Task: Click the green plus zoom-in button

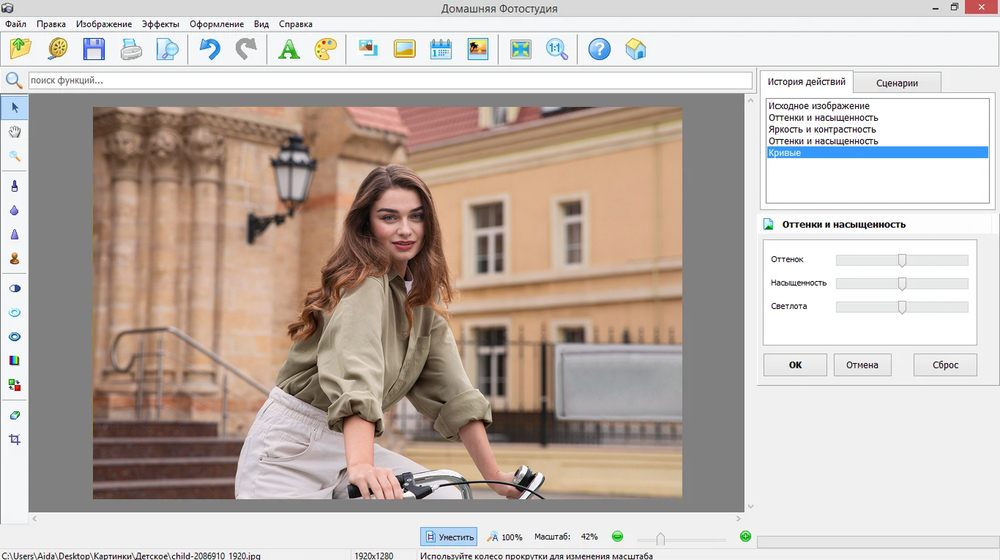Action: (x=745, y=537)
